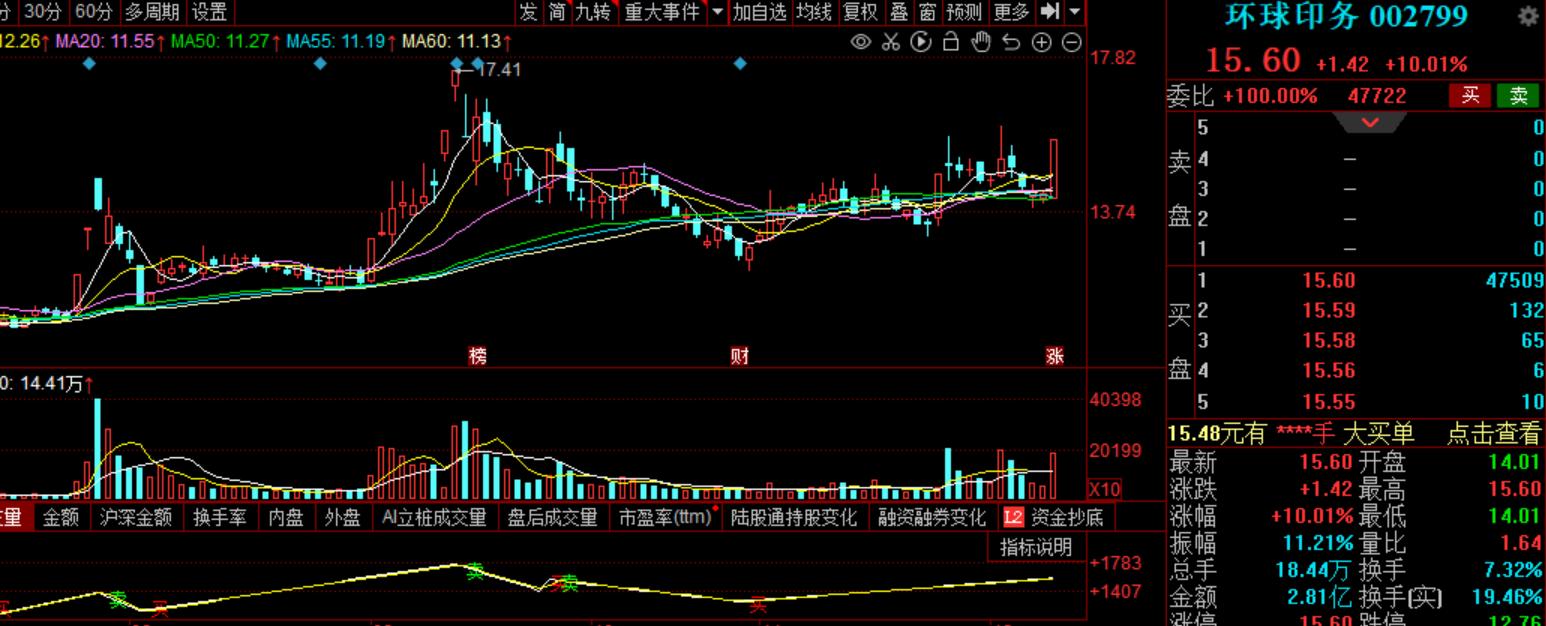This screenshot has width=1546, height=626.
Task: Open 多周期 multi-period view
Action: click(x=152, y=12)
